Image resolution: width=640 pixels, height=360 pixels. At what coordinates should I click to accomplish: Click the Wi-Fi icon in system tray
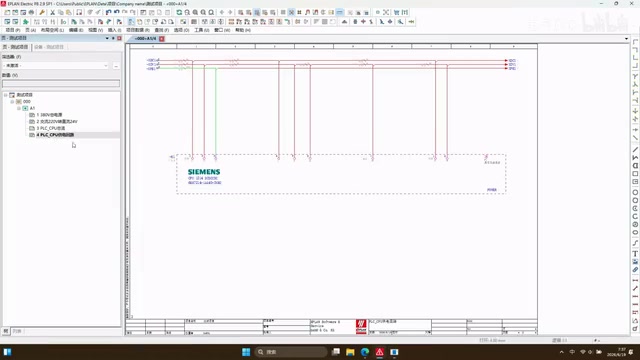583,352
